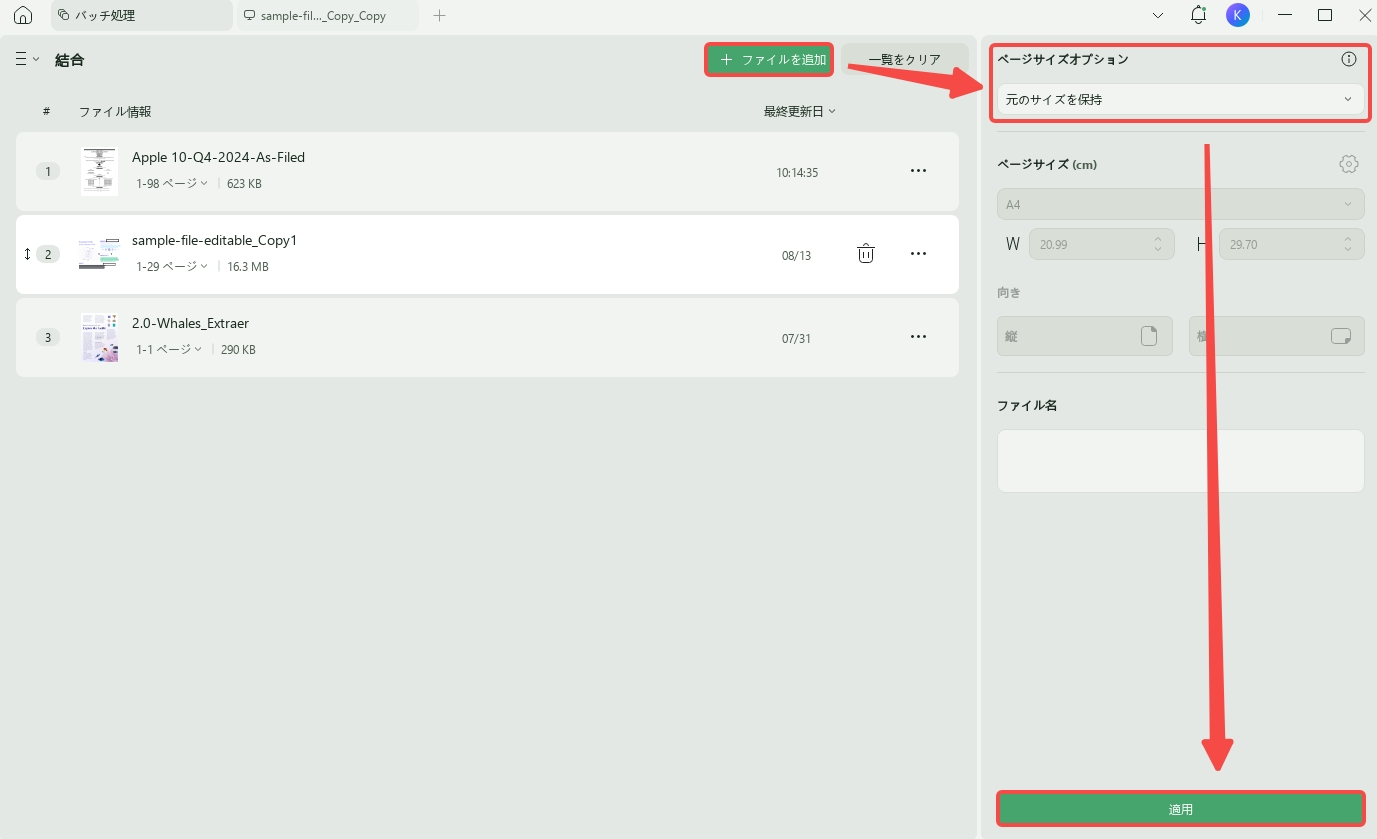This screenshot has width=1377, height=839.
Task: Open more options for sample-file-editable_Copy1
Action: [x=918, y=254]
